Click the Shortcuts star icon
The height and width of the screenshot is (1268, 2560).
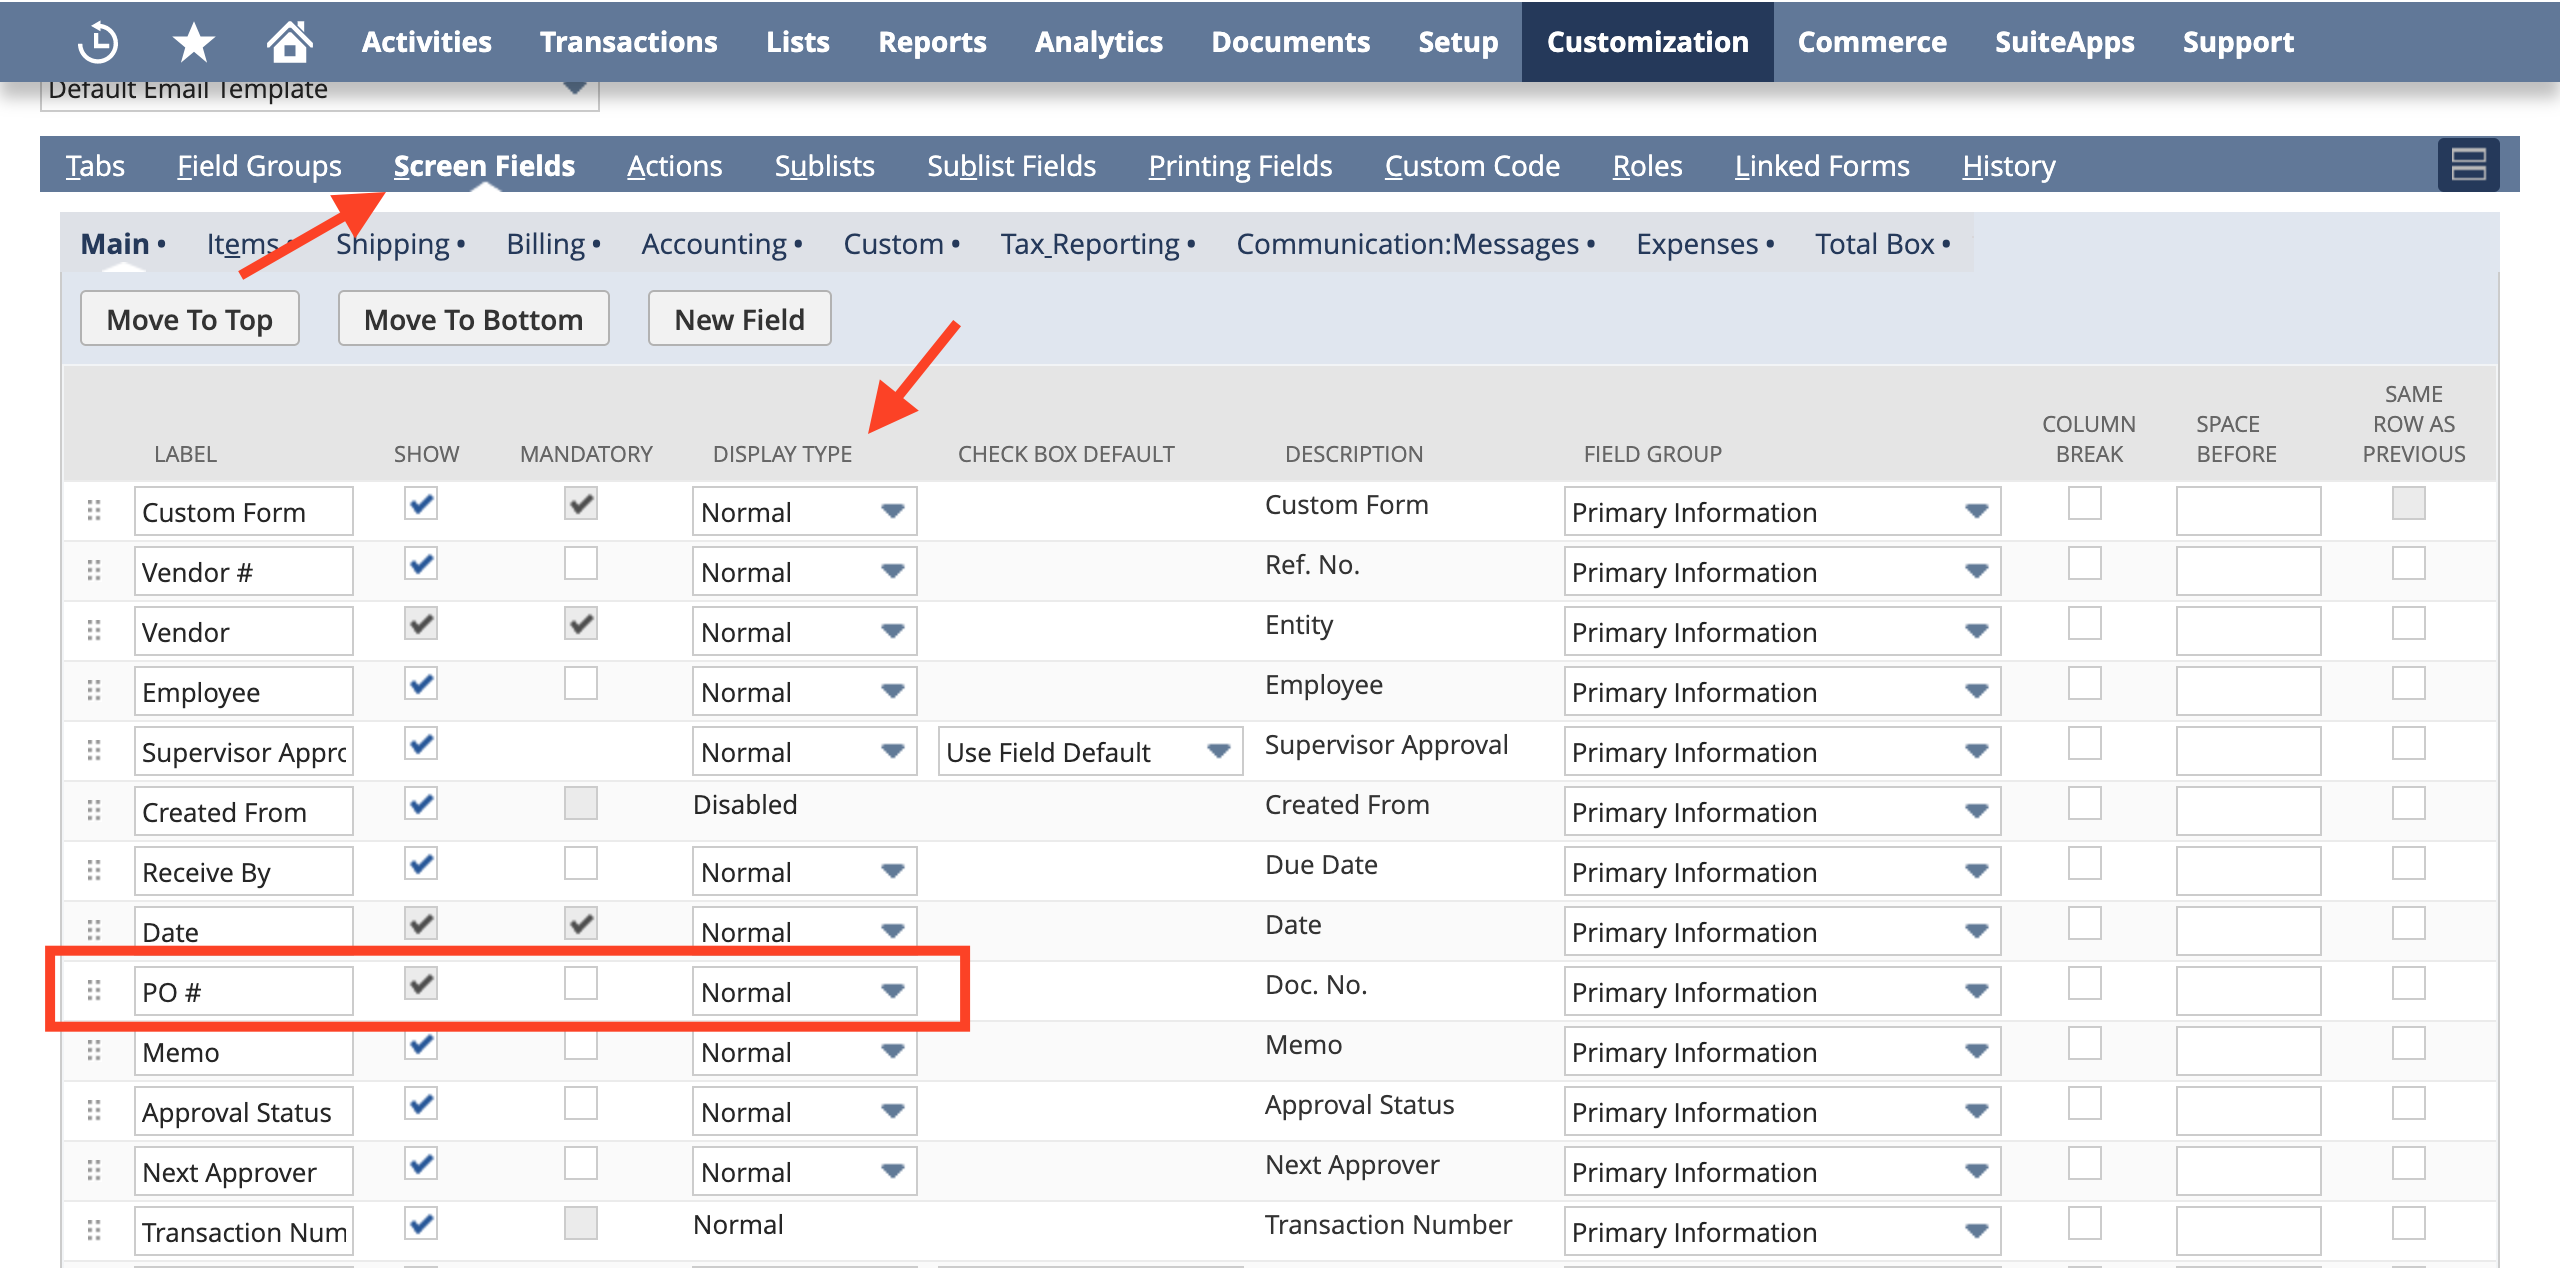[x=193, y=42]
